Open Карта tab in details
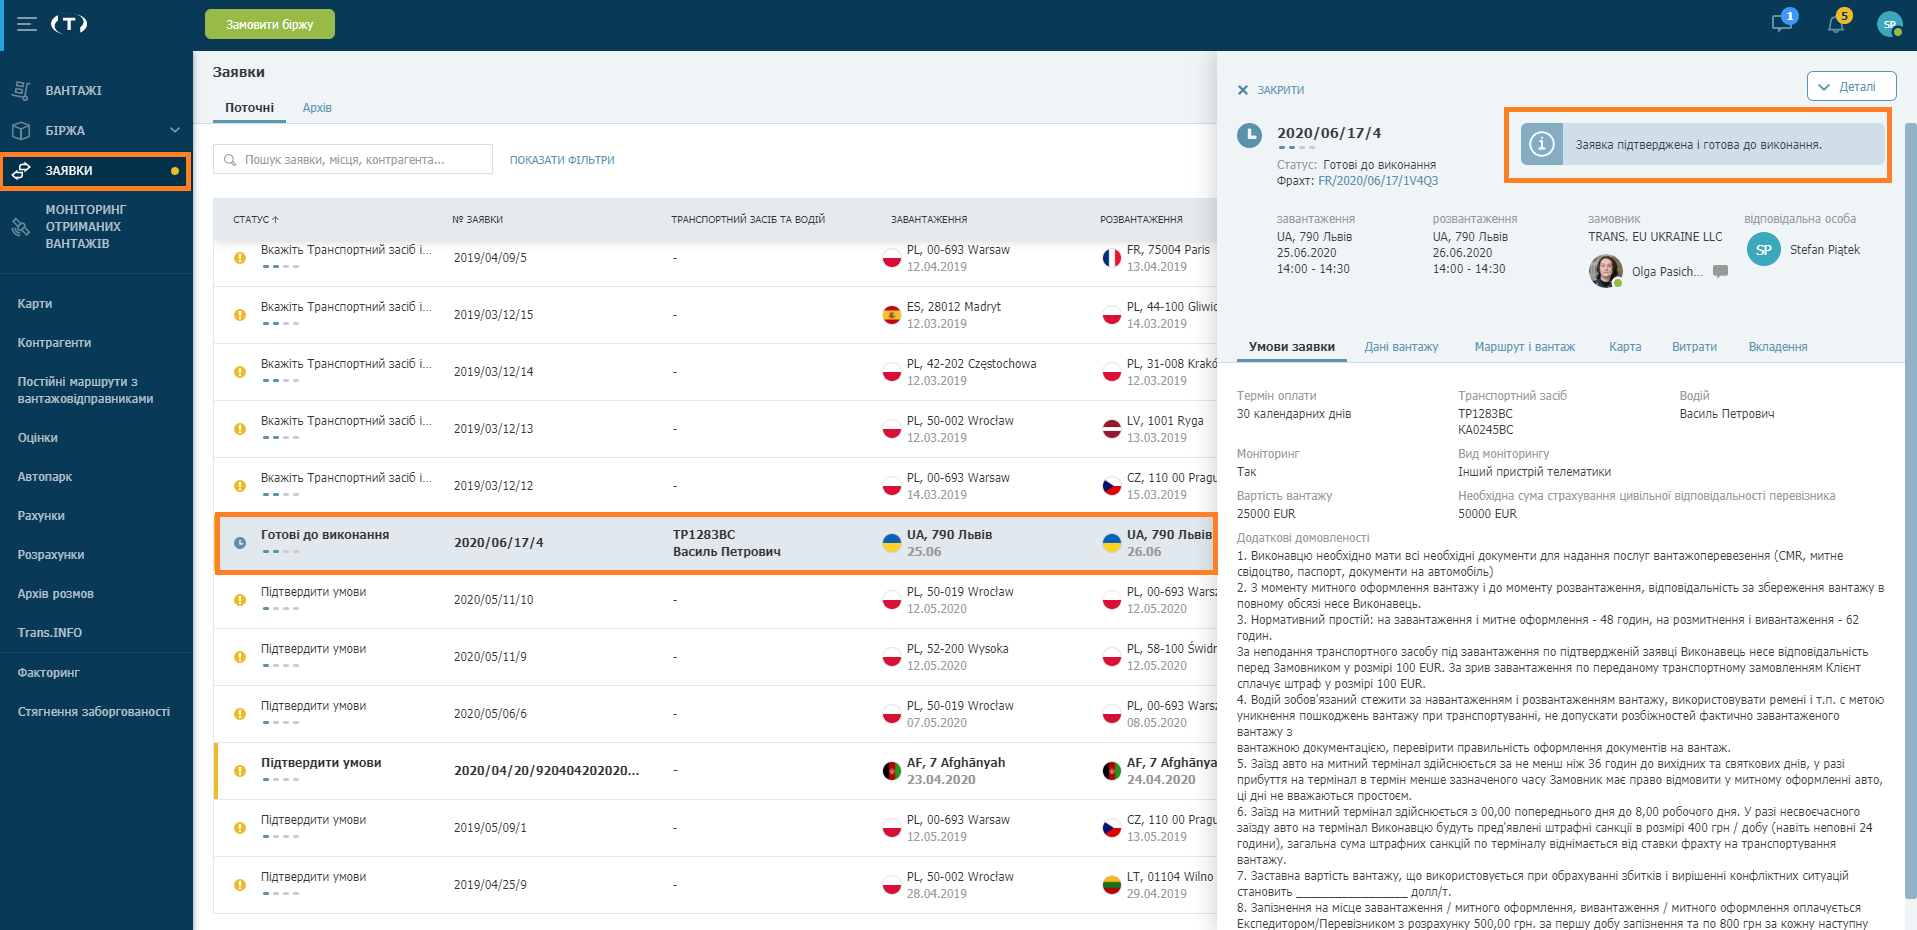 (x=1625, y=347)
